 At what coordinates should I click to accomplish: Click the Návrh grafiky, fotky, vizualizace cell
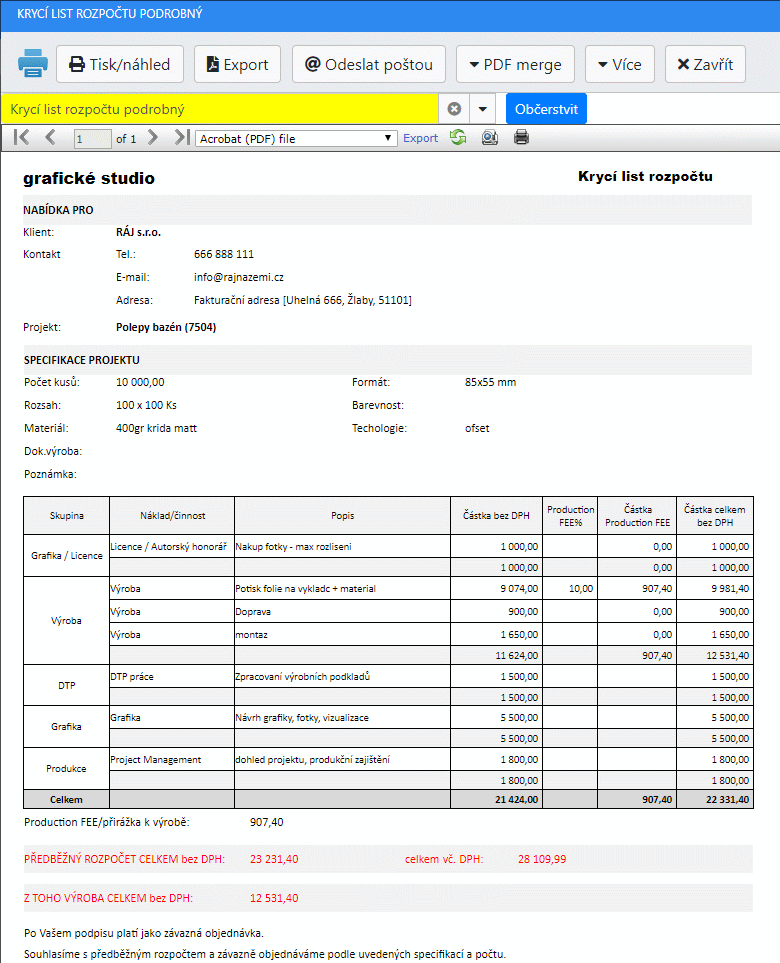(342, 717)
